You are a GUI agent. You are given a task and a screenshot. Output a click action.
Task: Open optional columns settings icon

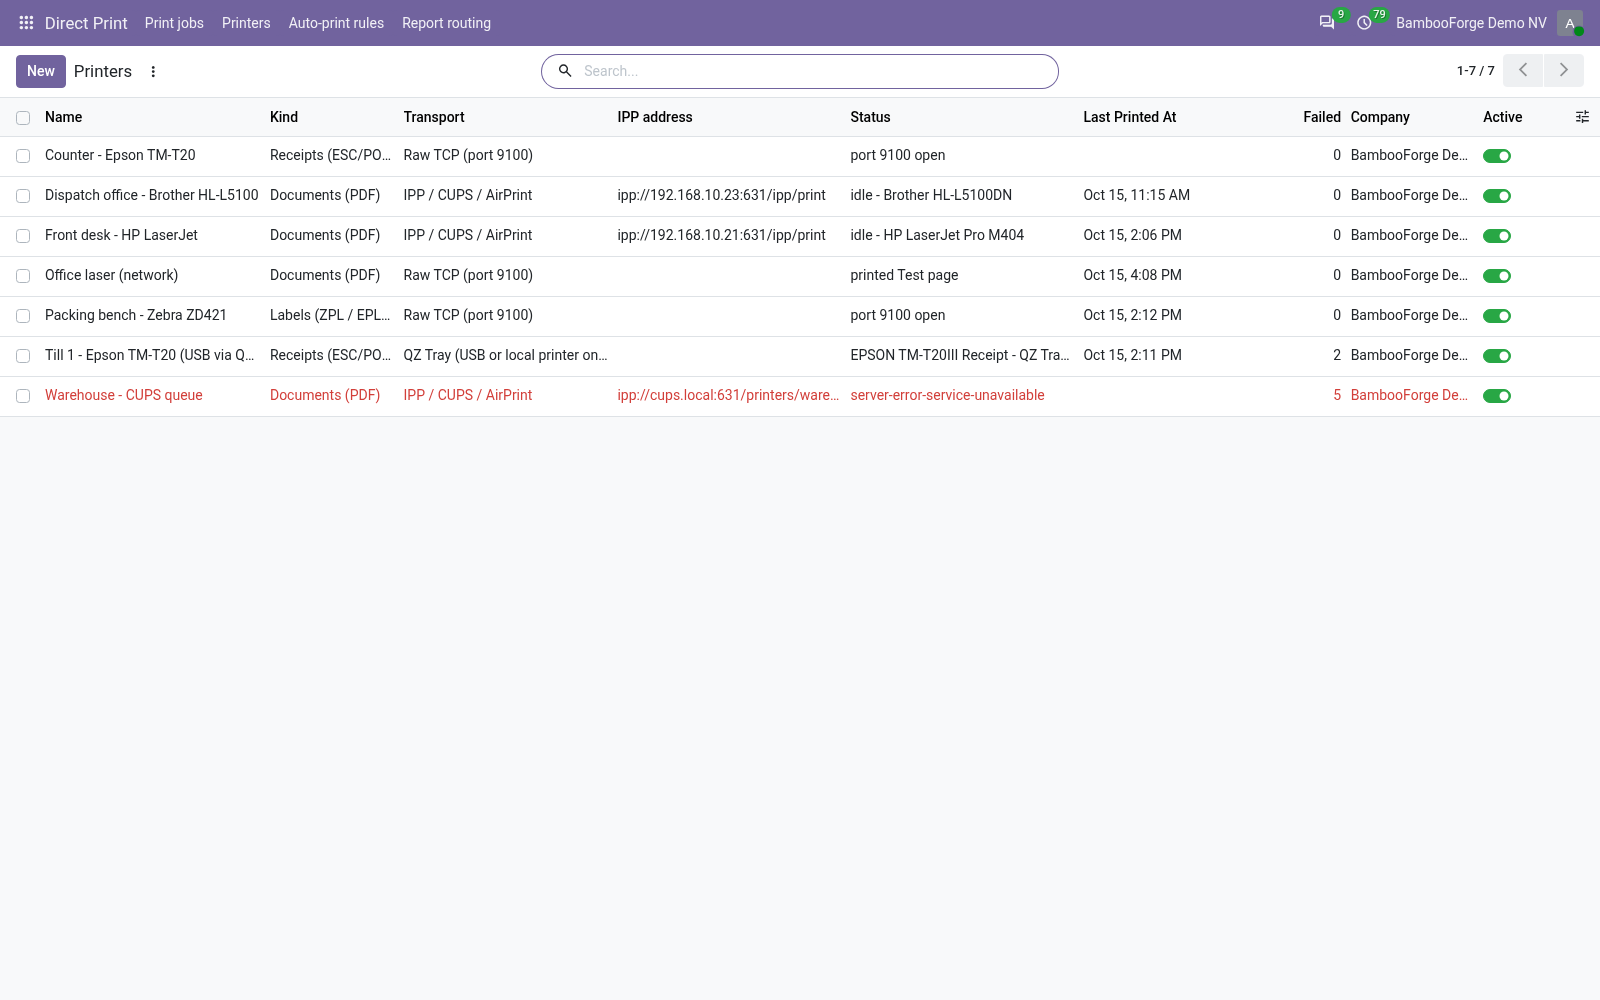[x=1582, y=117]
